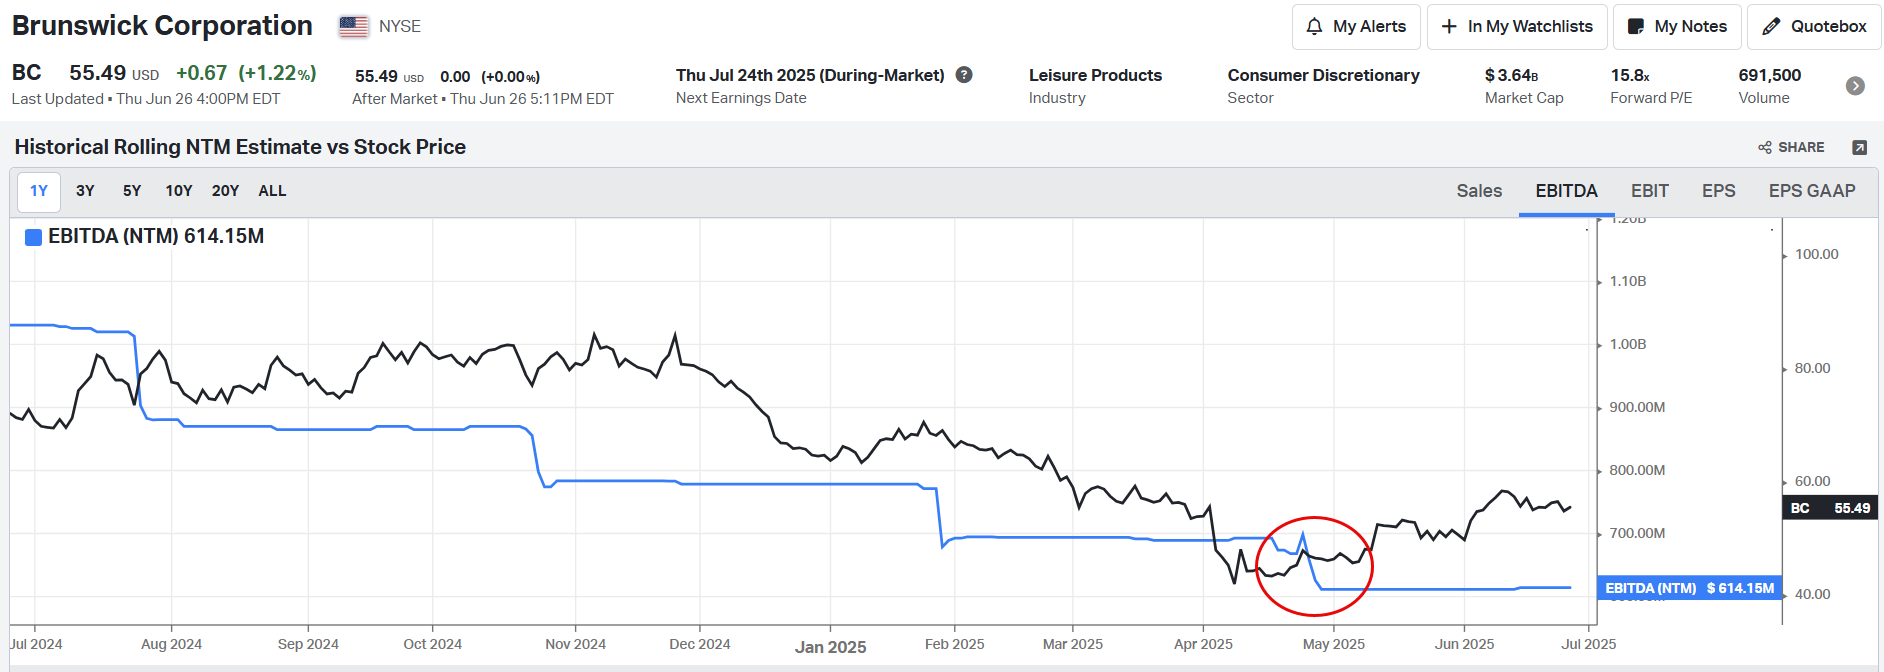Click the 1.00B y-axis label
The image size is (1884, 672).
(x=1627, y=344)
